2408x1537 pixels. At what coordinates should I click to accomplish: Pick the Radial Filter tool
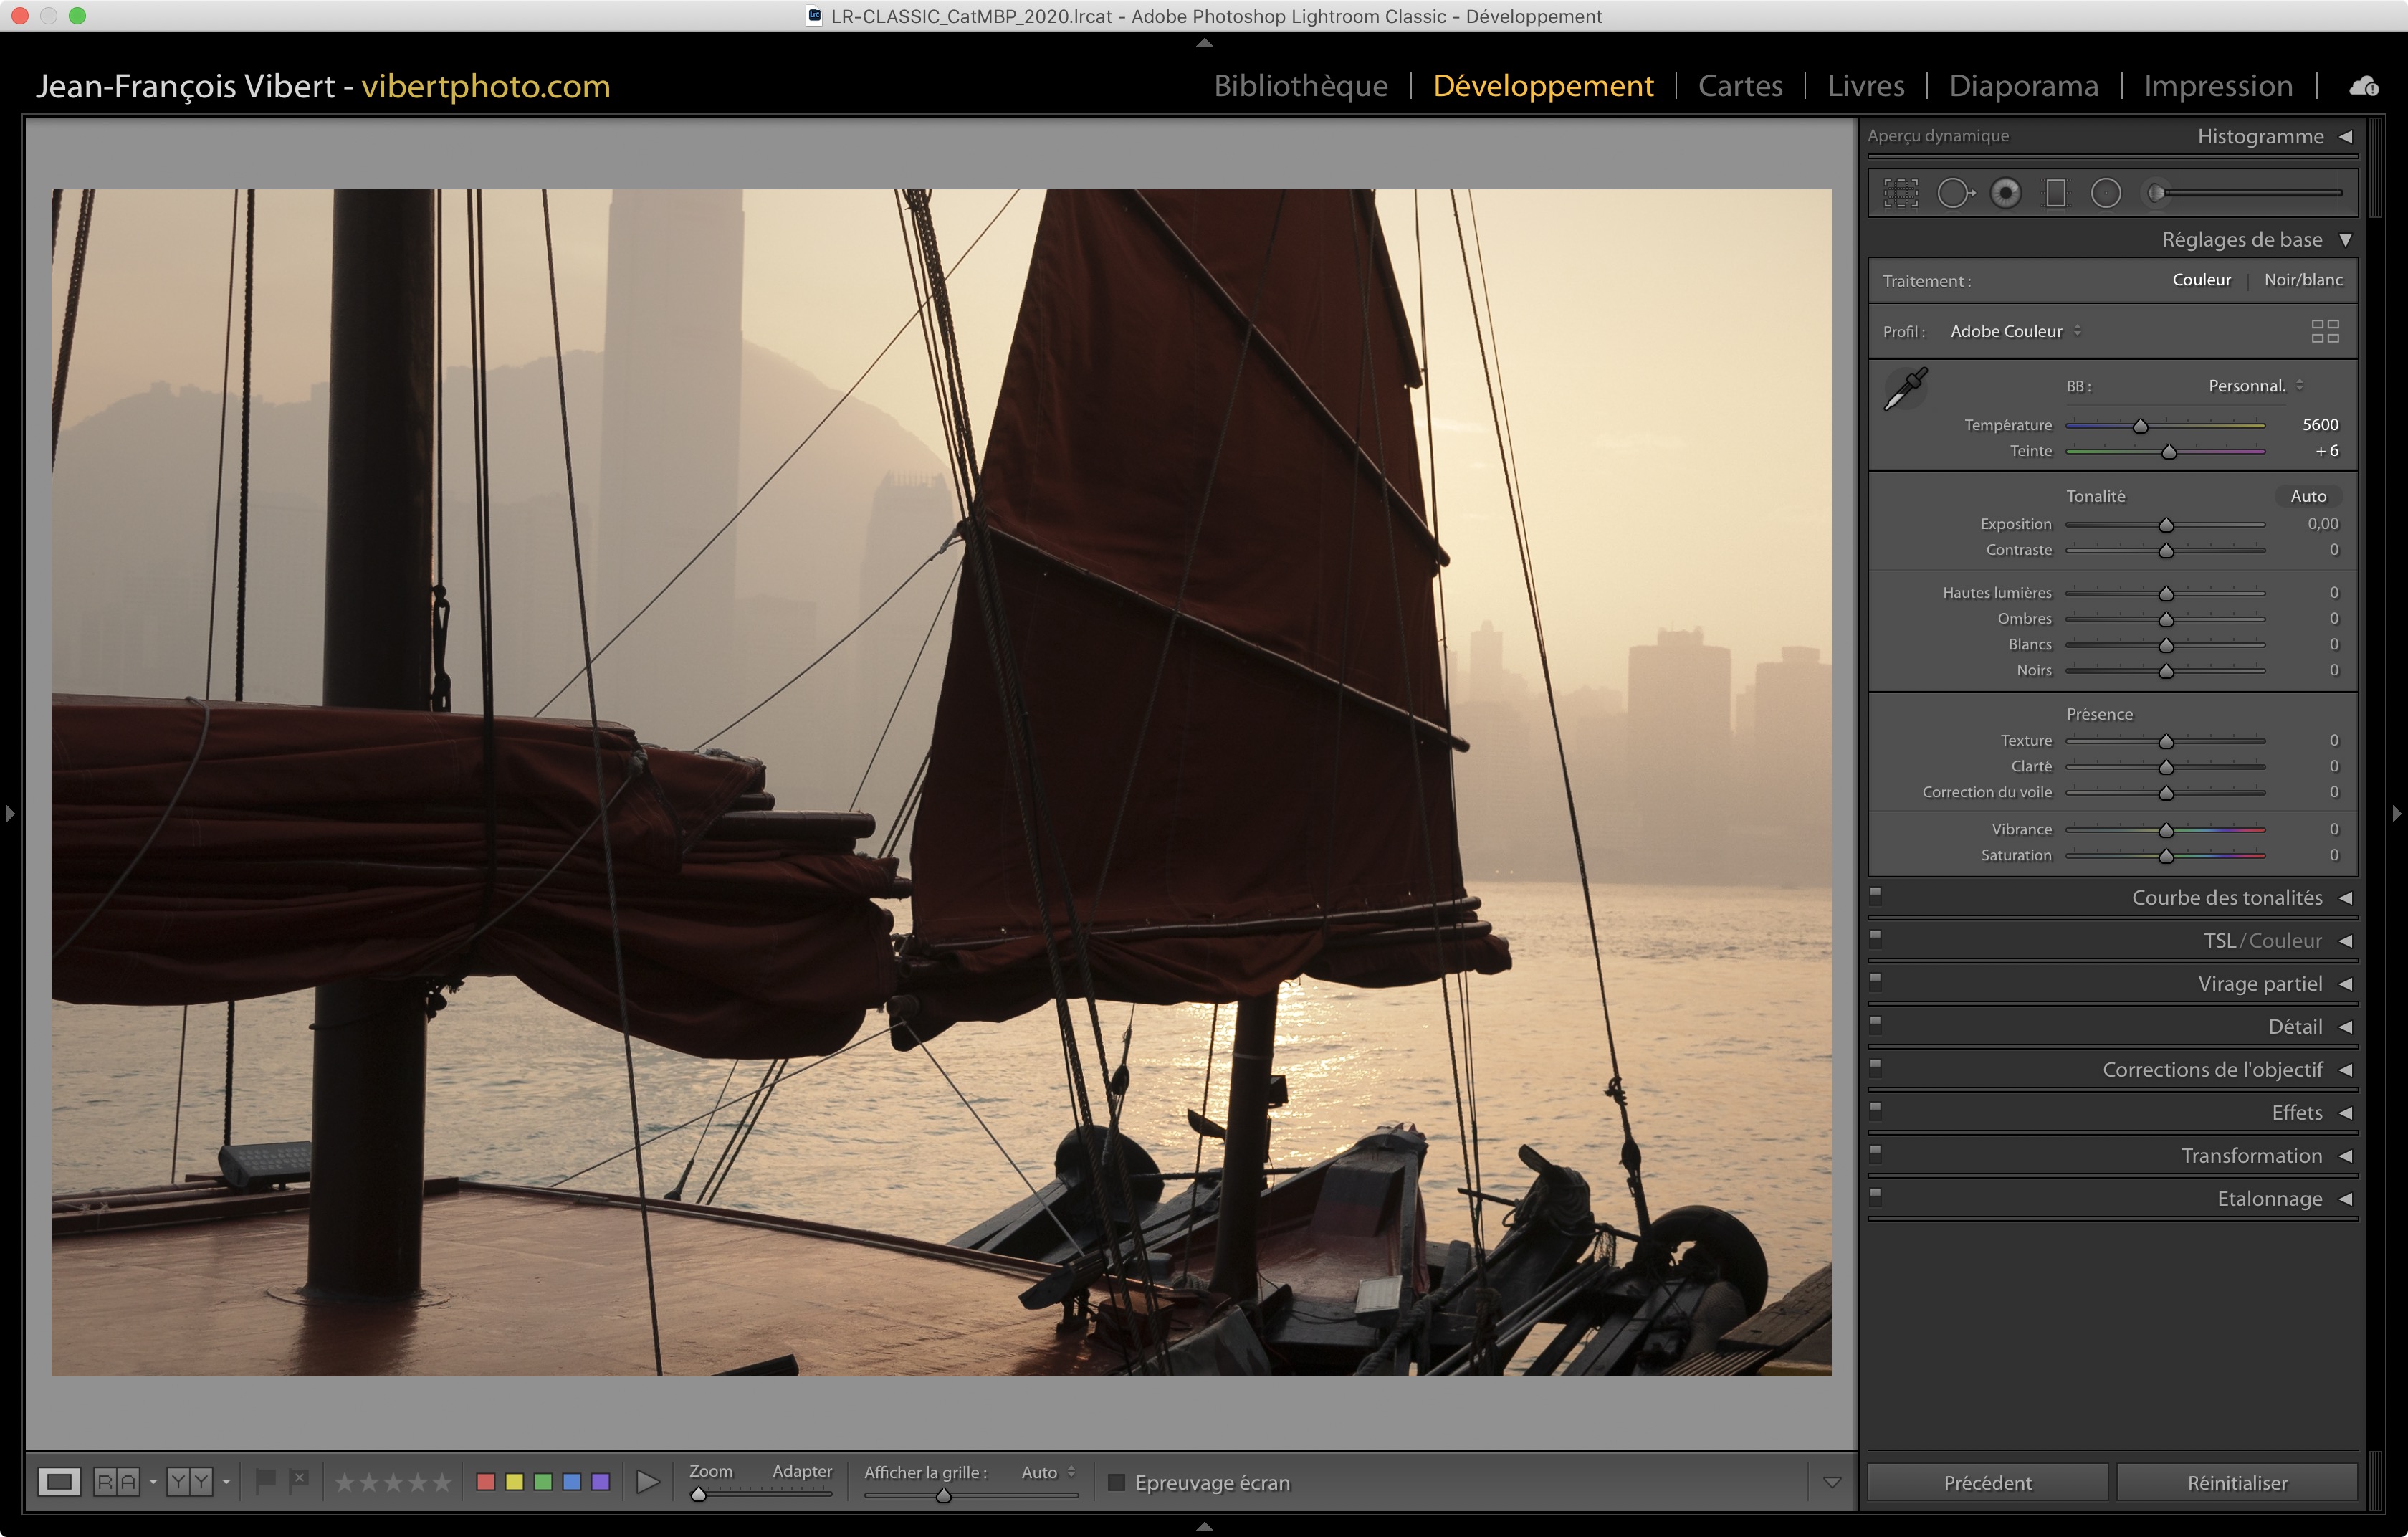[x=2105, y=193]
